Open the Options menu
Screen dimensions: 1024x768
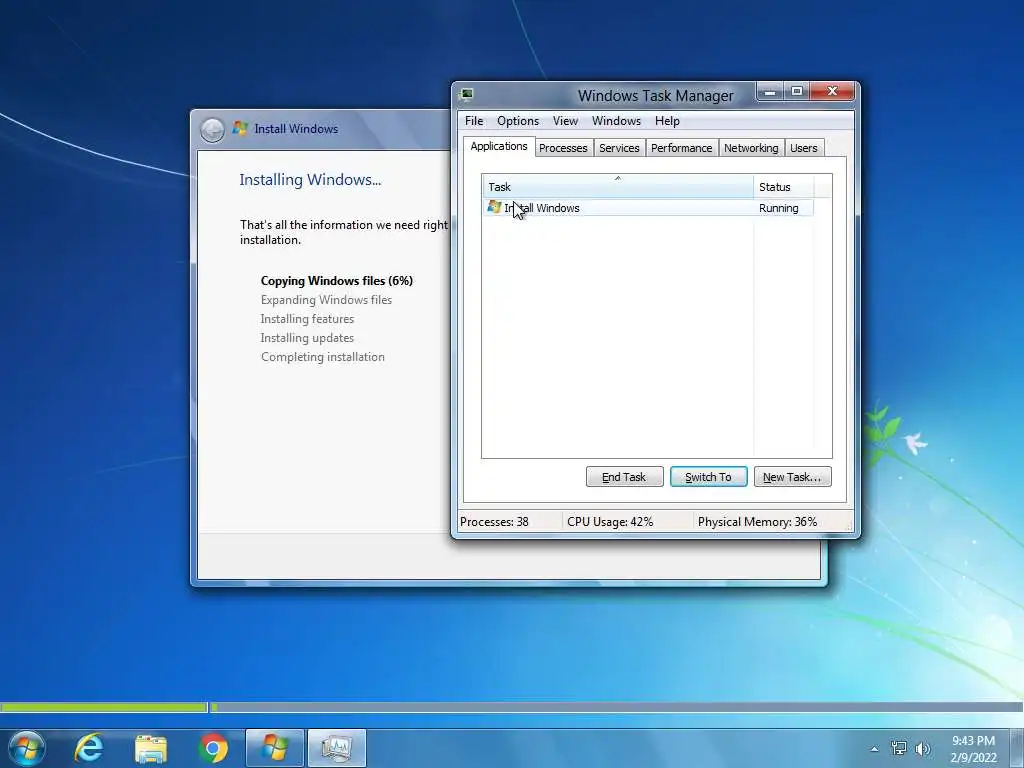[518, 121]
